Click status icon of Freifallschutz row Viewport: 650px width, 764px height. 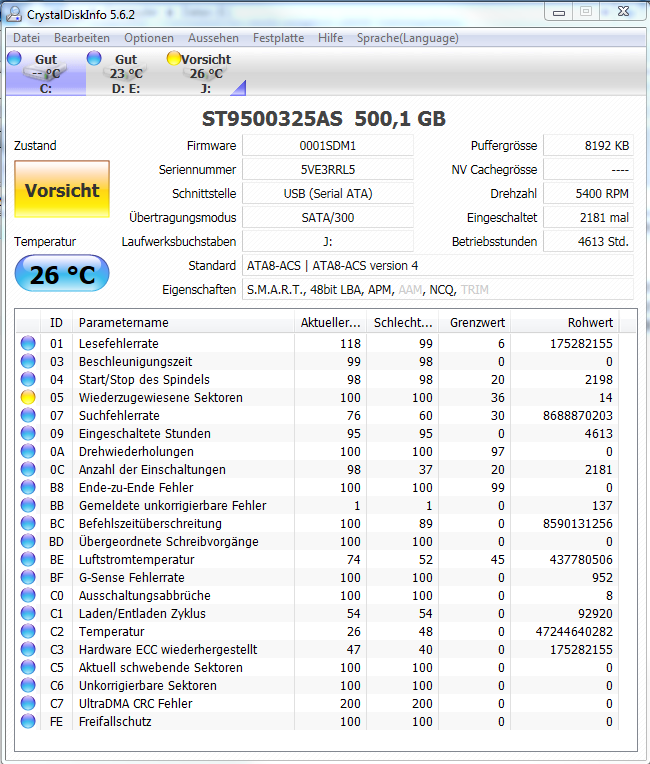click(x=28, y=722)
